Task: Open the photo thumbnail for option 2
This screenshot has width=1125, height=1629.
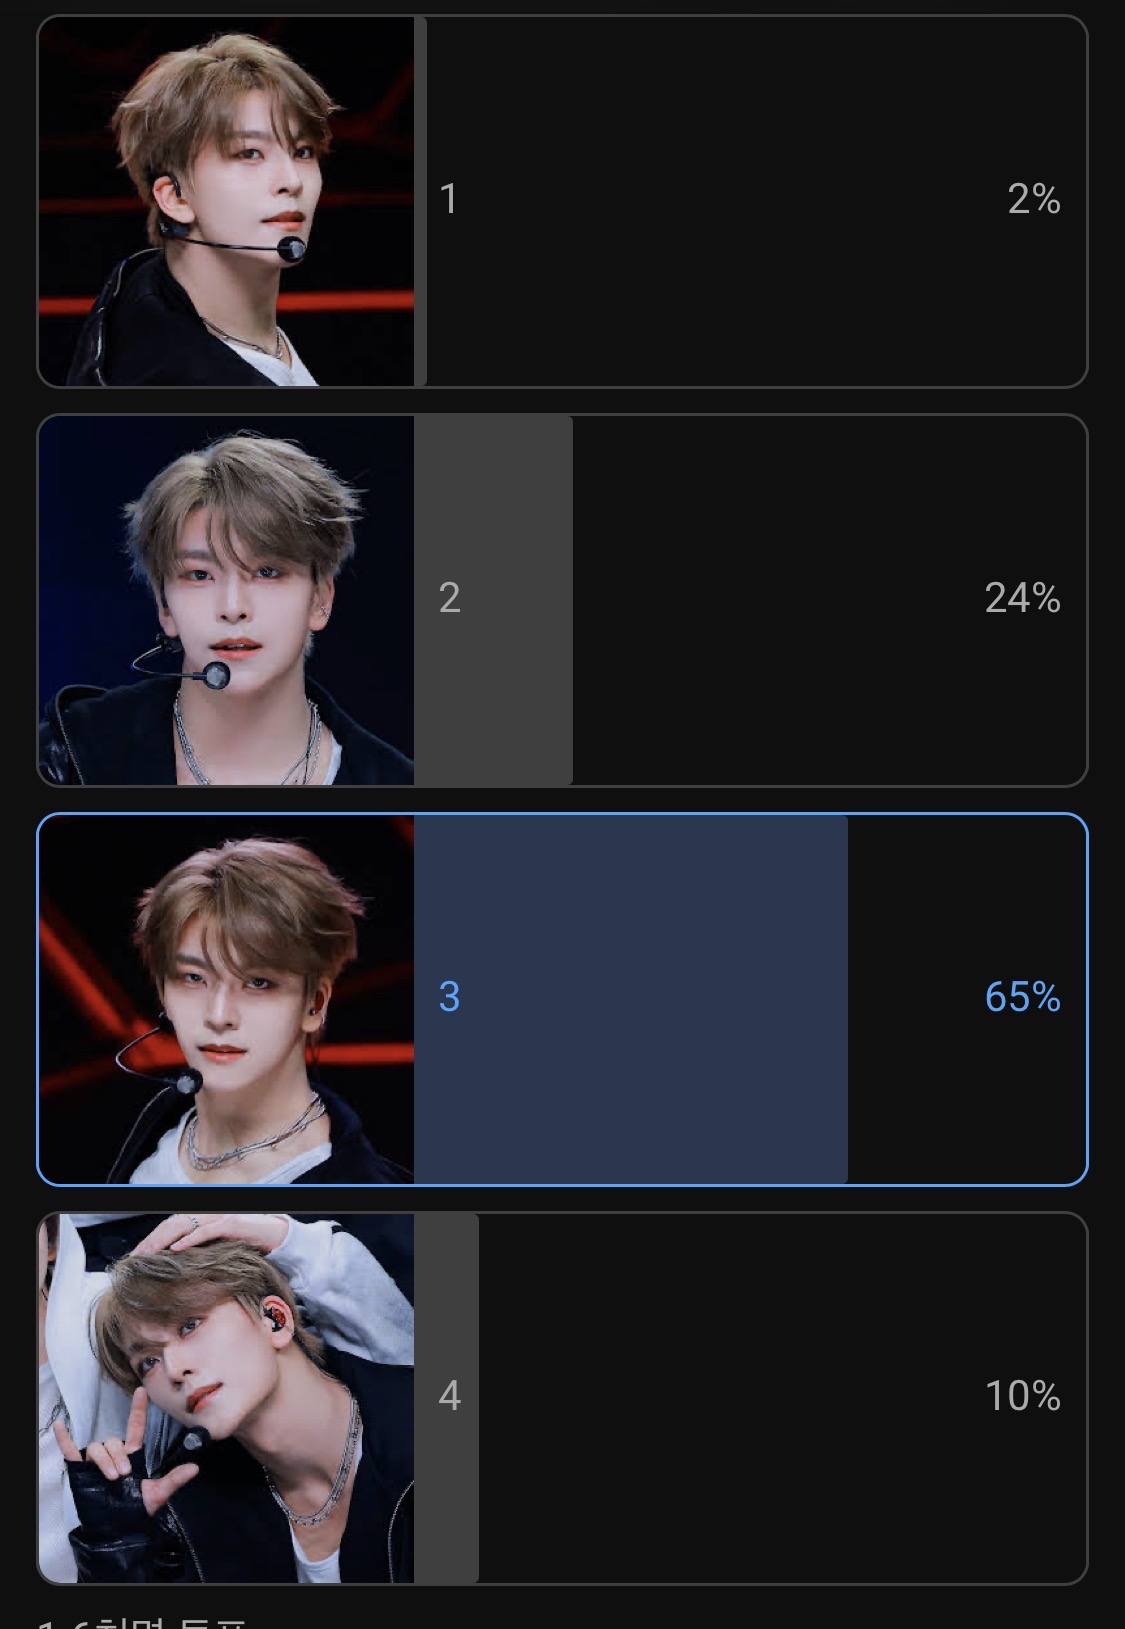Action: [x=226, y=600]
